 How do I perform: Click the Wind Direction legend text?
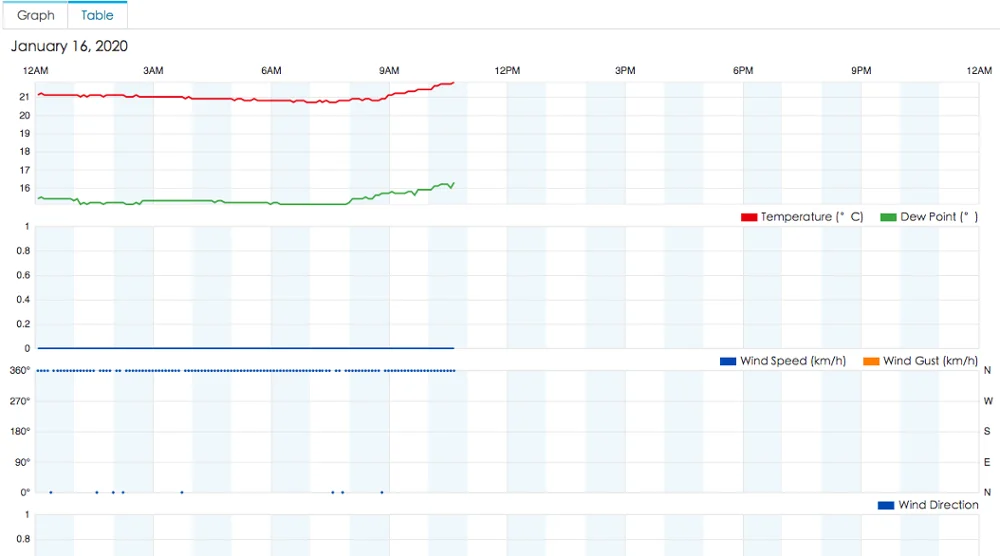938,505
